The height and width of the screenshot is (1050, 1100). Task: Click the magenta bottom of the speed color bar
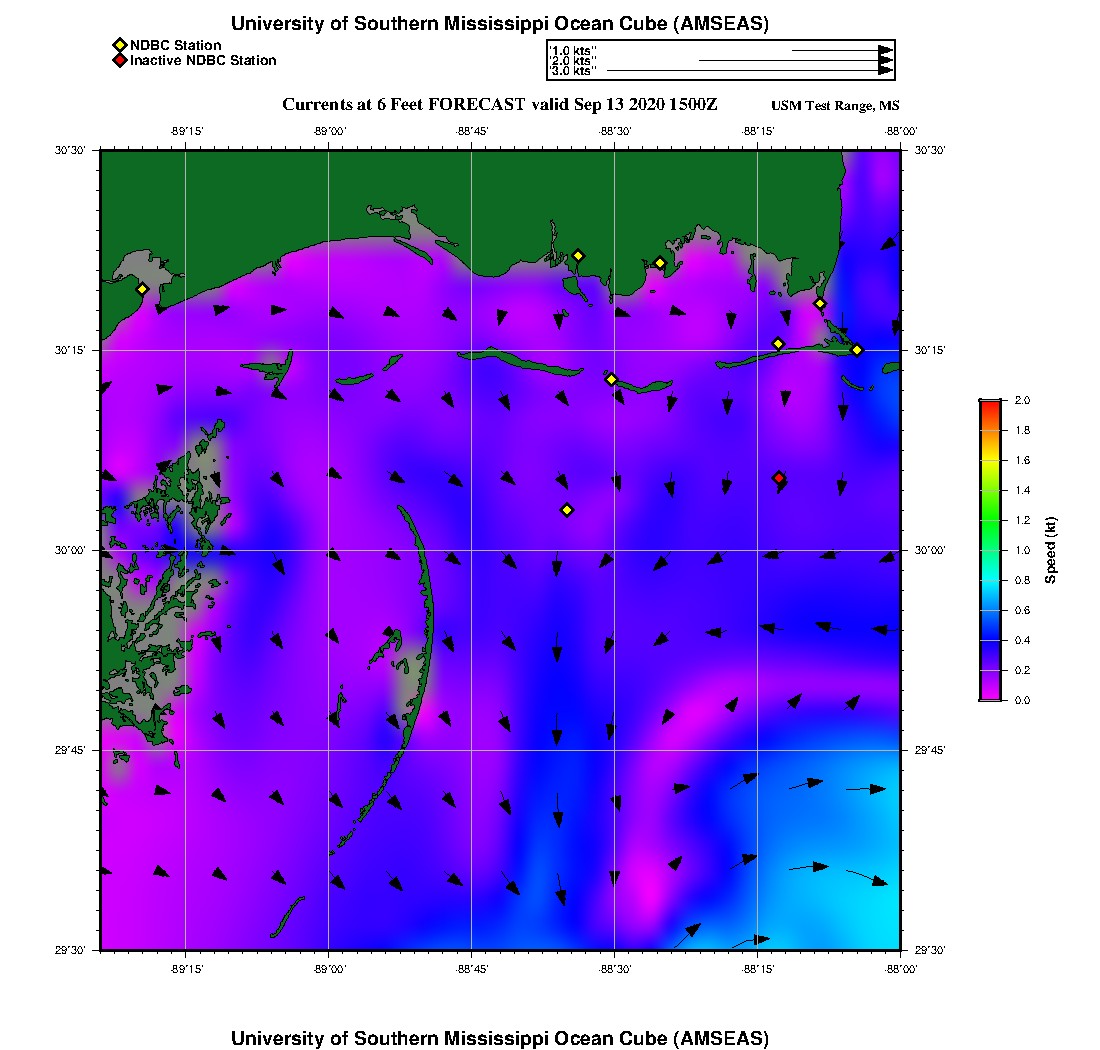[990, 695]
